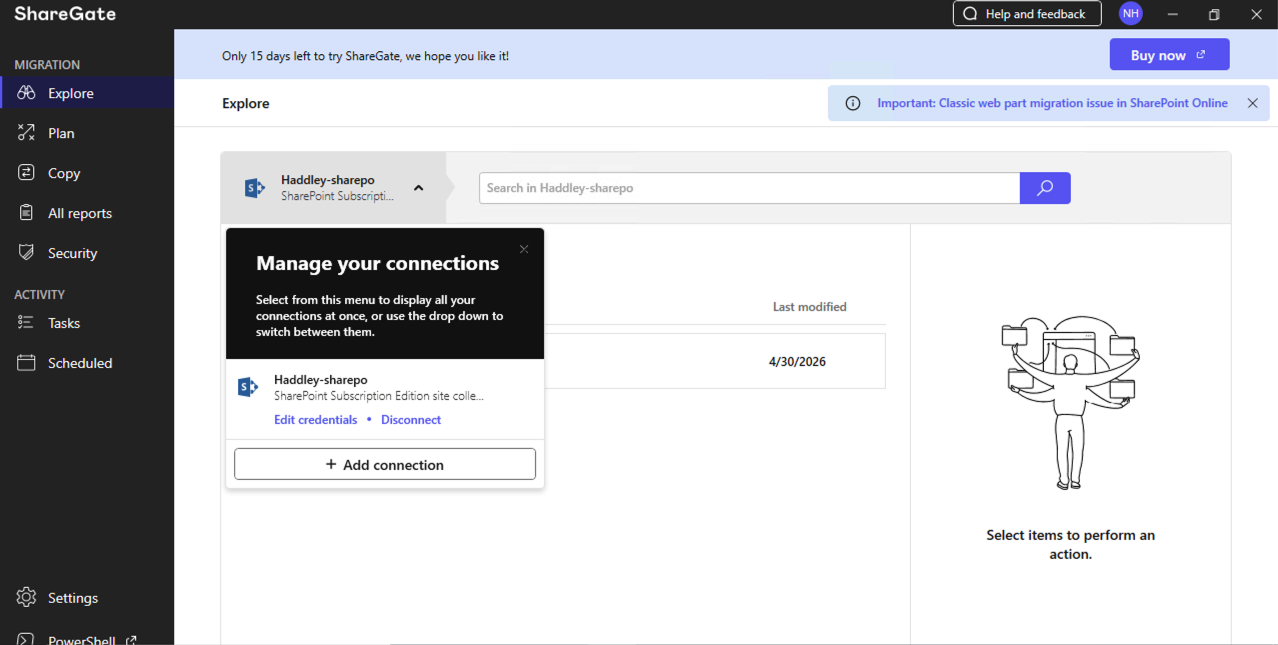Open All reports

pyautogui.click(x=87, y=213)
